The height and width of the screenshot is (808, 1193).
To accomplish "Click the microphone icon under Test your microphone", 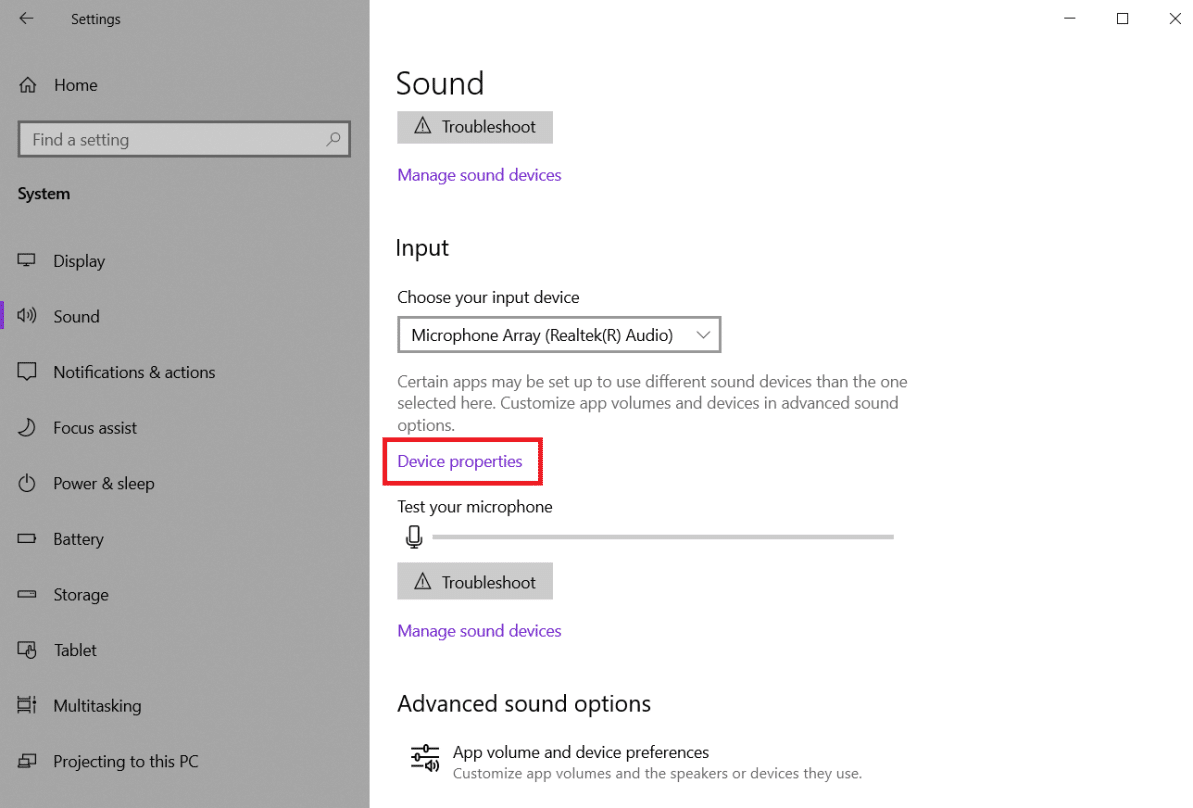I will pos(414,537).
